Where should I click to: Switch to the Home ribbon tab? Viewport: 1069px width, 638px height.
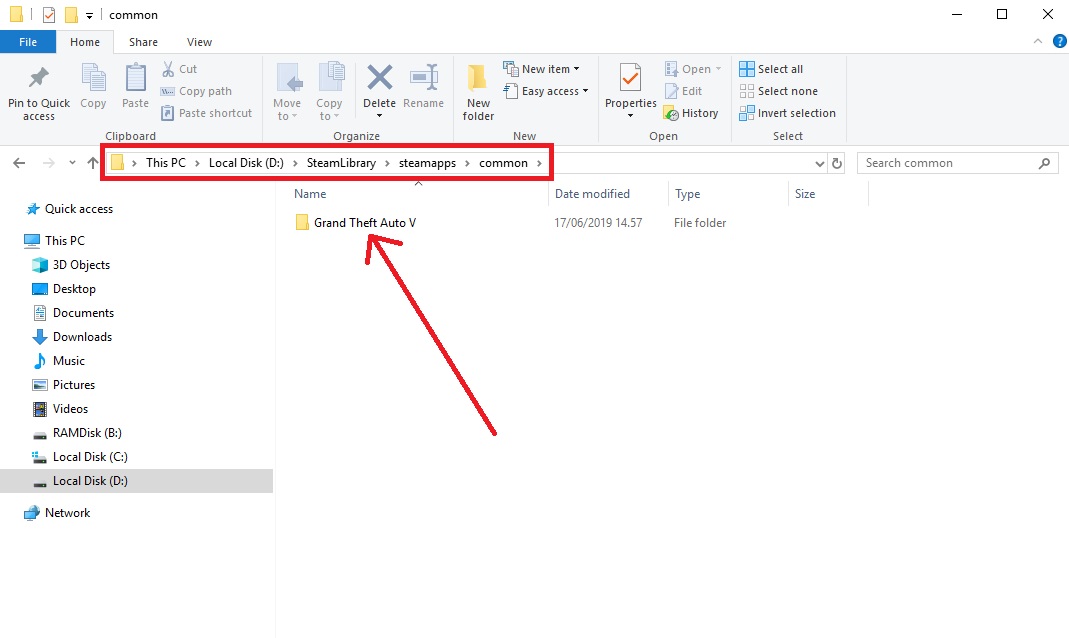coord(85,42)
